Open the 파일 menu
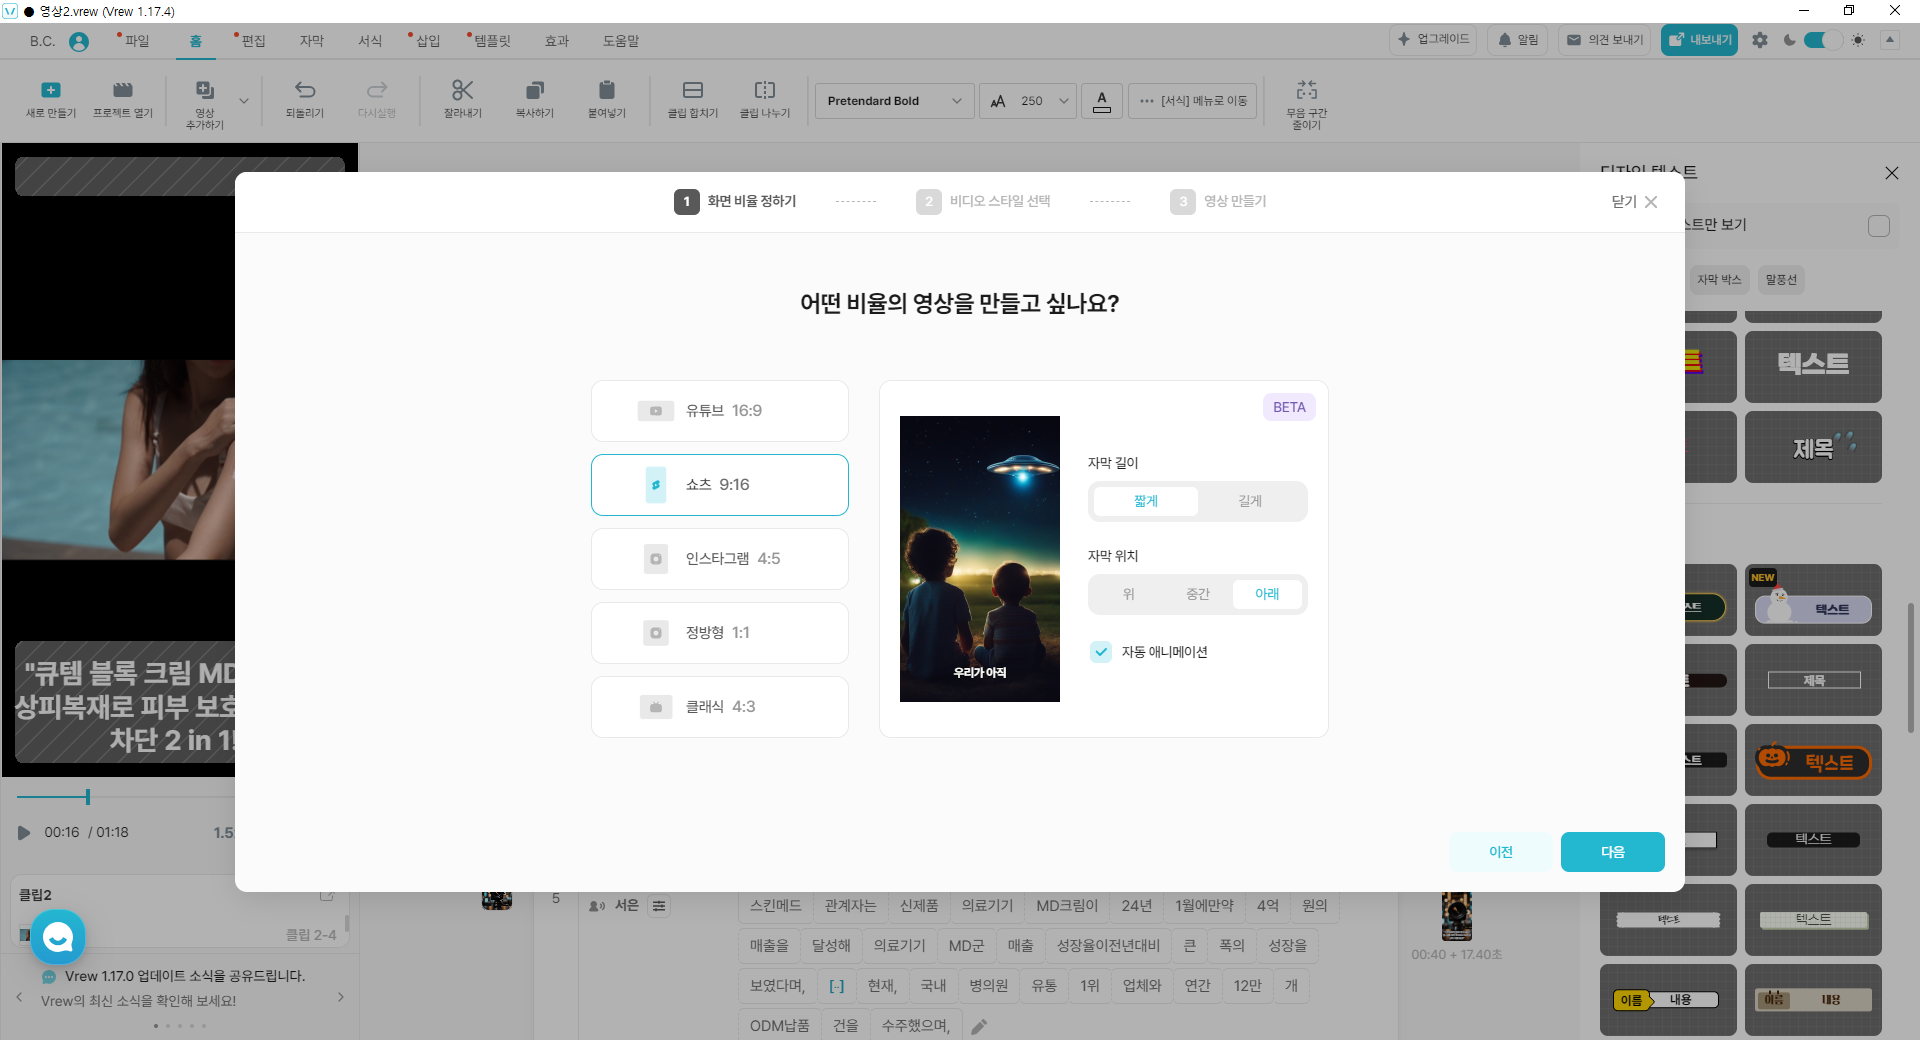Viewport: 1920px width, 1040px height. point(136,41)
